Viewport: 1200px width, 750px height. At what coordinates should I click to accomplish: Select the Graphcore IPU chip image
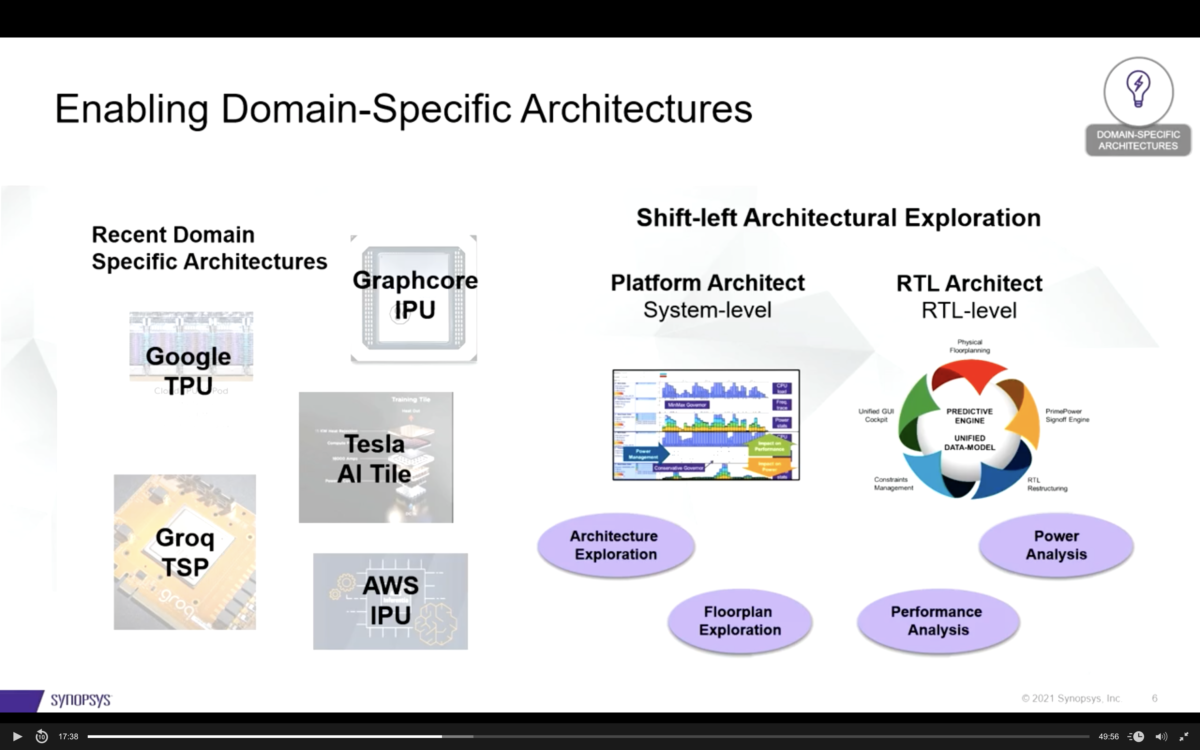point(413,299)
